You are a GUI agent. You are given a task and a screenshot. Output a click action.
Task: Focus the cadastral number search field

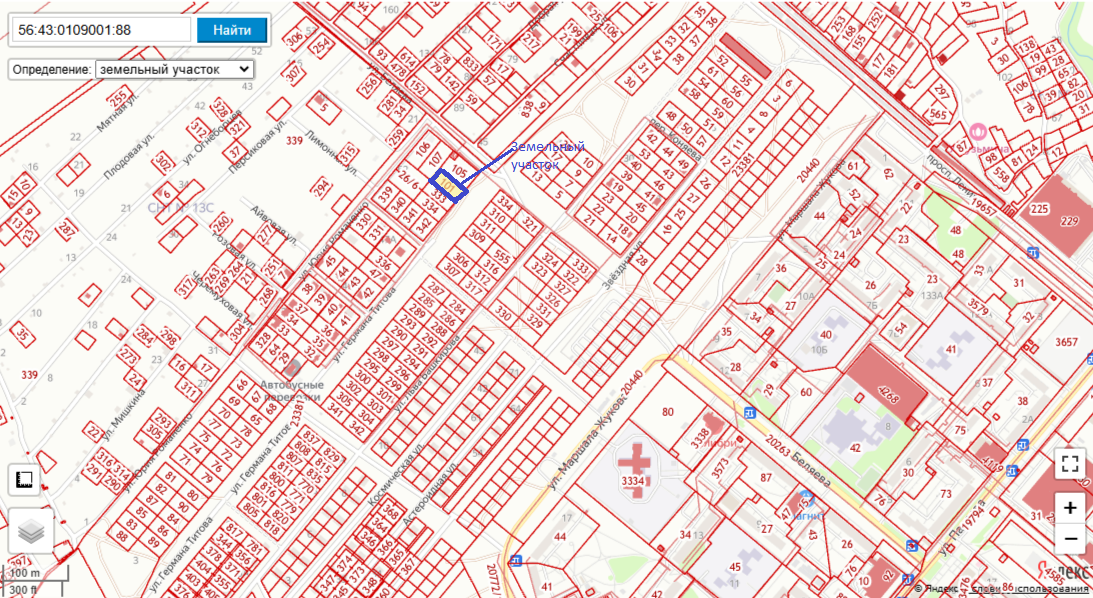[99, 29]
